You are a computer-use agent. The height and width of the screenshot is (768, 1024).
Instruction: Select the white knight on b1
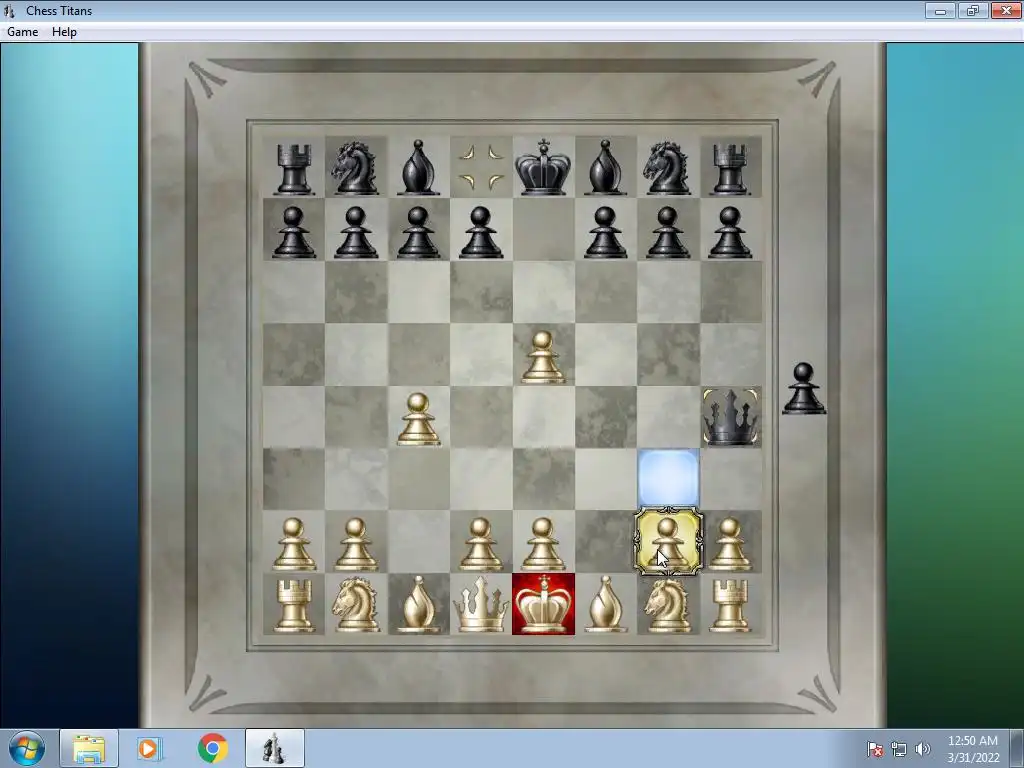tap(356, 605)
